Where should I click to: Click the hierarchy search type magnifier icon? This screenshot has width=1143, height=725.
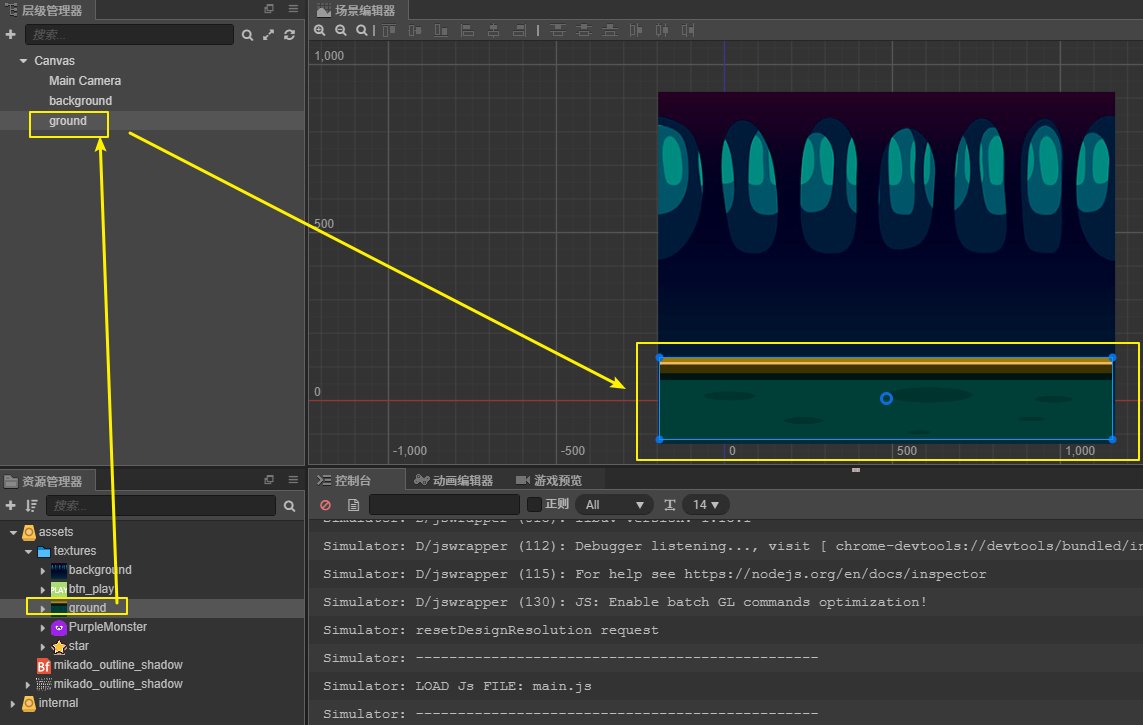[248, 35]
